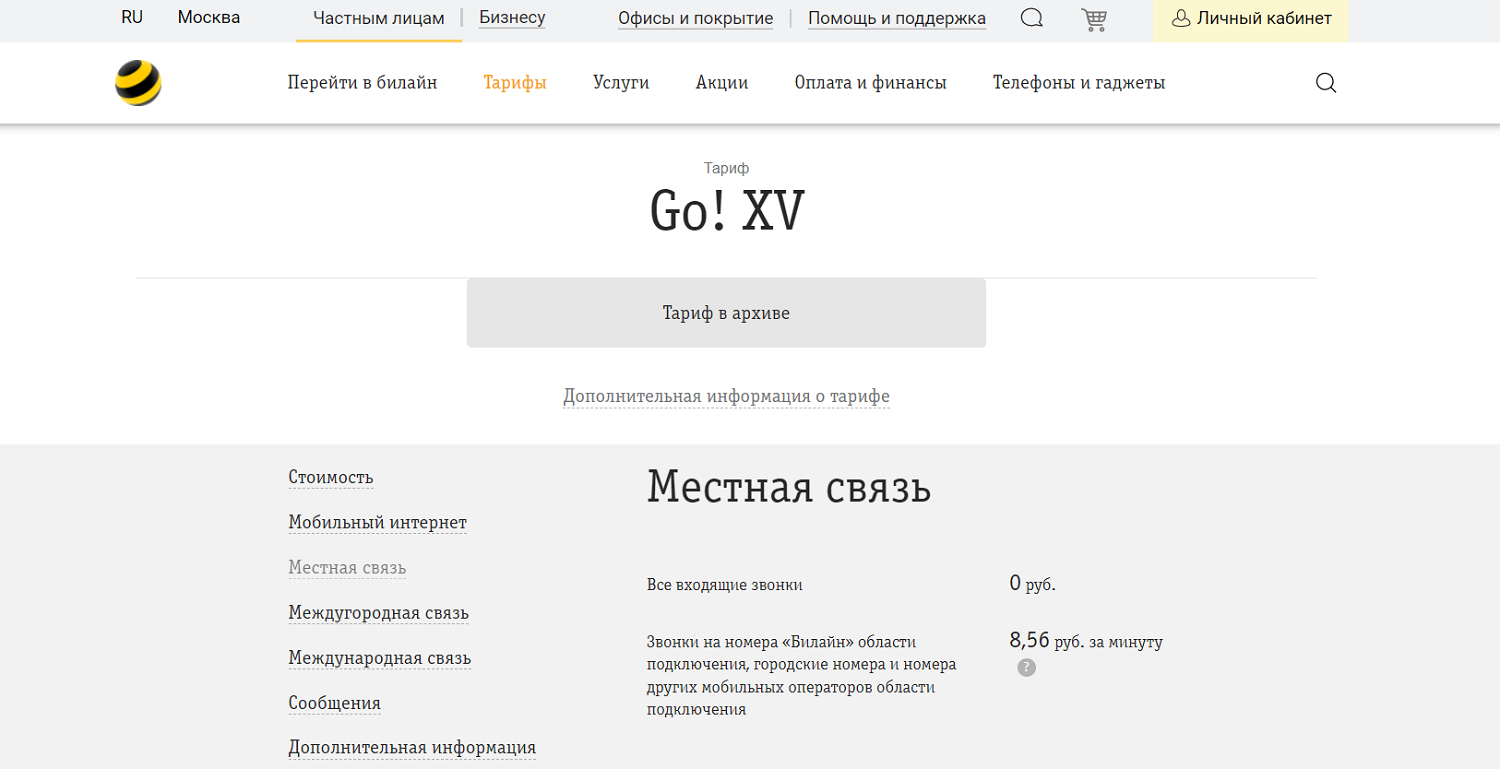Click the 0 руб. price value
Viewport: 1500px width, 769px height.
pyautogui.click(x=1032, y=584)
